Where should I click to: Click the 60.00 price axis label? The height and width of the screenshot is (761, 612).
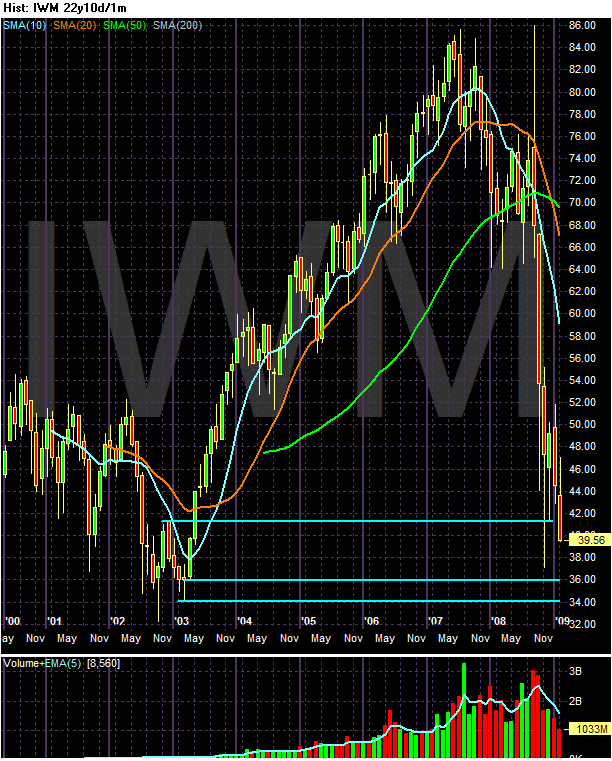tap(582, 313)
